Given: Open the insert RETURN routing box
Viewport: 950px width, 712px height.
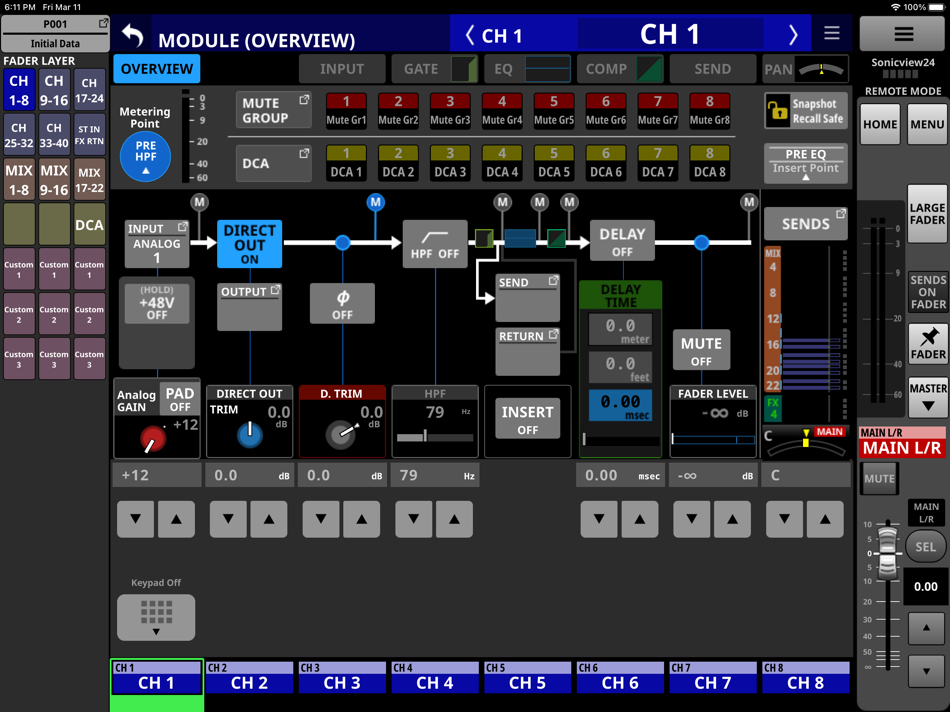Looking at the screenshot, I should 528,351.
